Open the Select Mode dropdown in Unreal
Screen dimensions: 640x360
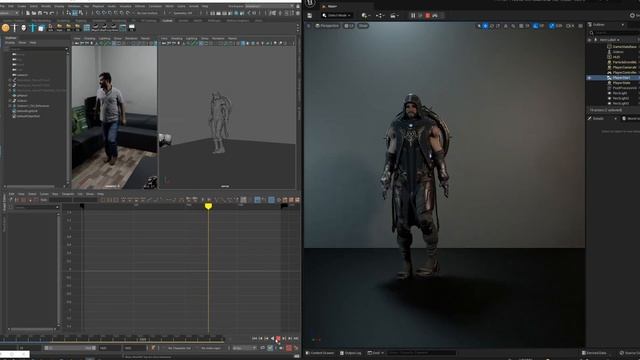pos(337,16)
